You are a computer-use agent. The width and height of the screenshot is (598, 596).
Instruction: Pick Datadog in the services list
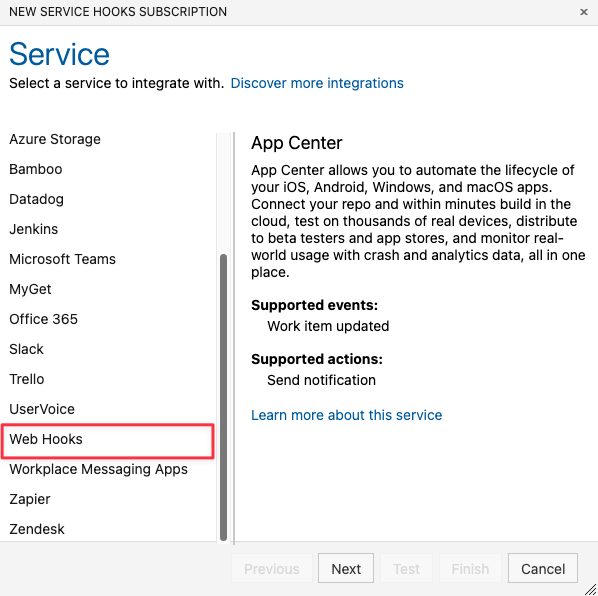tap(108, 199)
